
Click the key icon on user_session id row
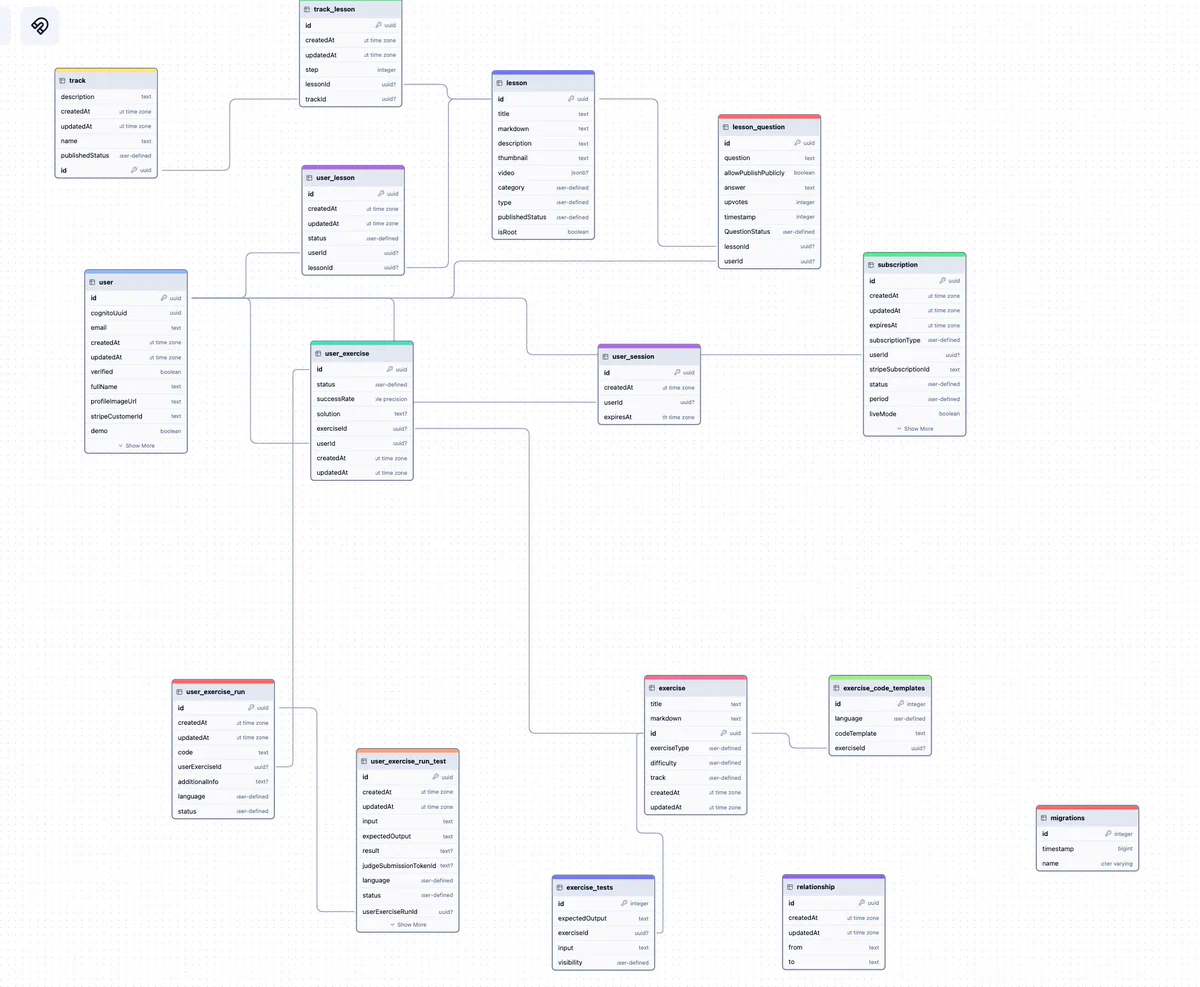pyautogui.click(x=677, y=372)
